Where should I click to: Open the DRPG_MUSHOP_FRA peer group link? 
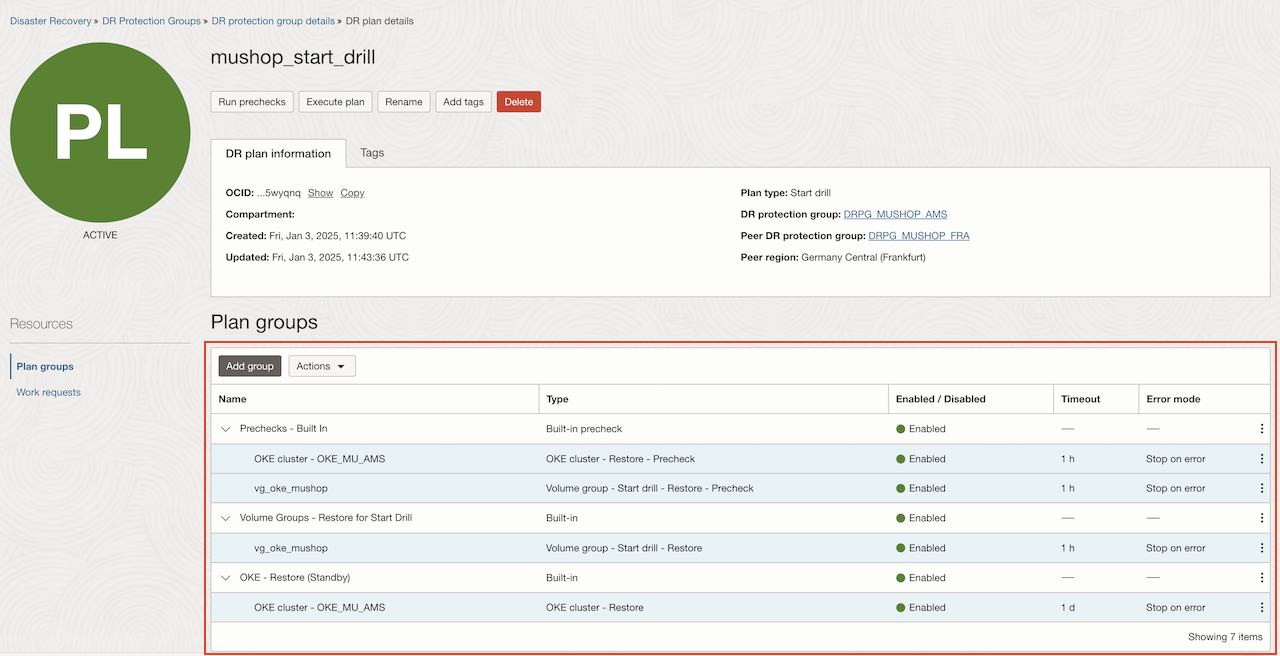919,236
